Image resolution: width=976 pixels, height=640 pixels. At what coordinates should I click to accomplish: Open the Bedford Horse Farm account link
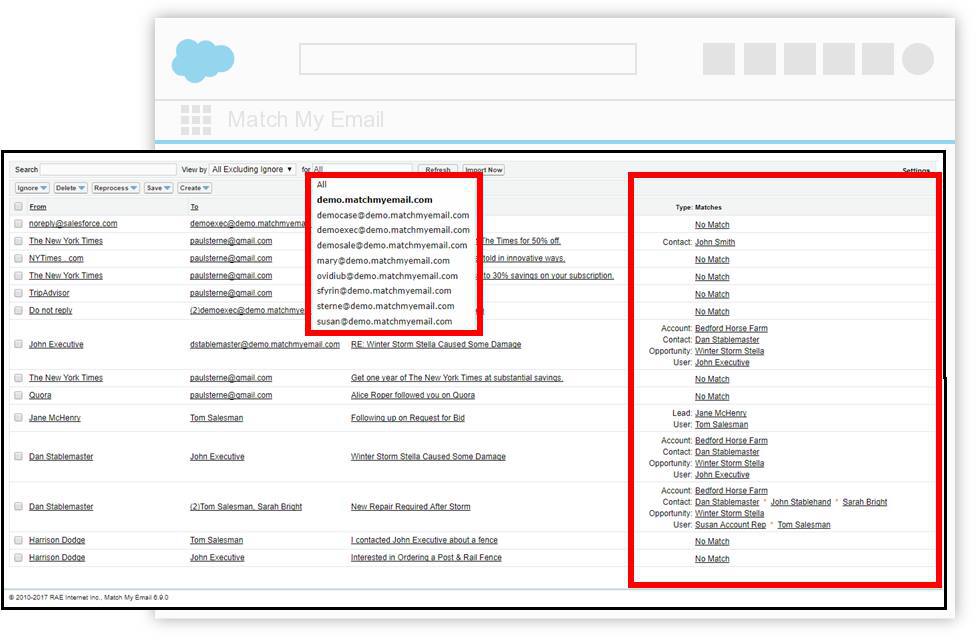tap(731, 329)
